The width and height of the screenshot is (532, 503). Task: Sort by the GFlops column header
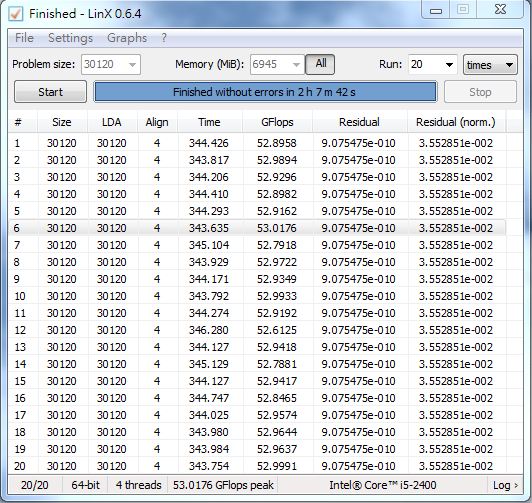[x=277, y=122]
